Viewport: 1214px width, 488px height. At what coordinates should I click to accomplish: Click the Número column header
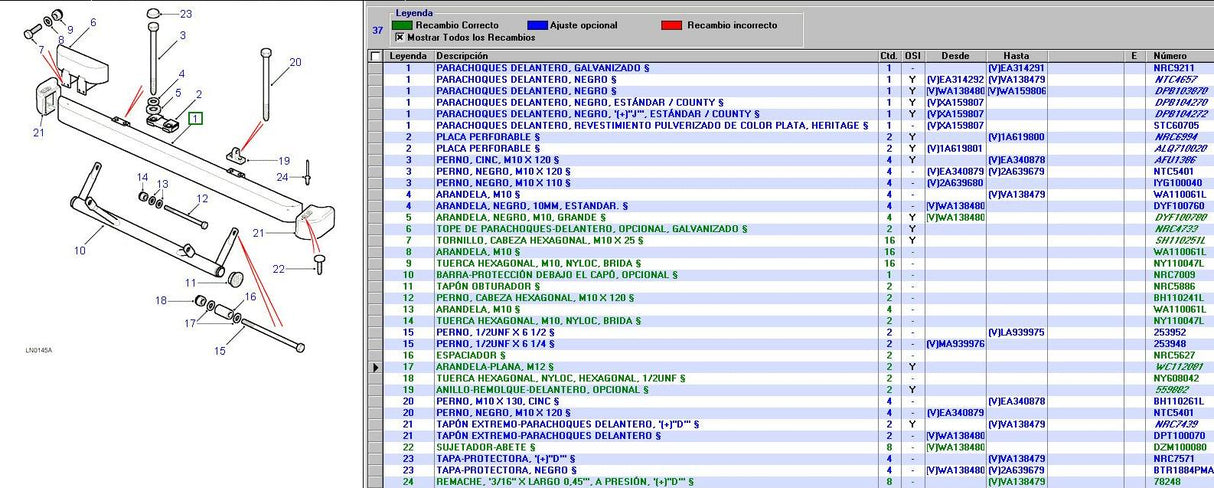pyautogui.click(x=1170, y=56)
